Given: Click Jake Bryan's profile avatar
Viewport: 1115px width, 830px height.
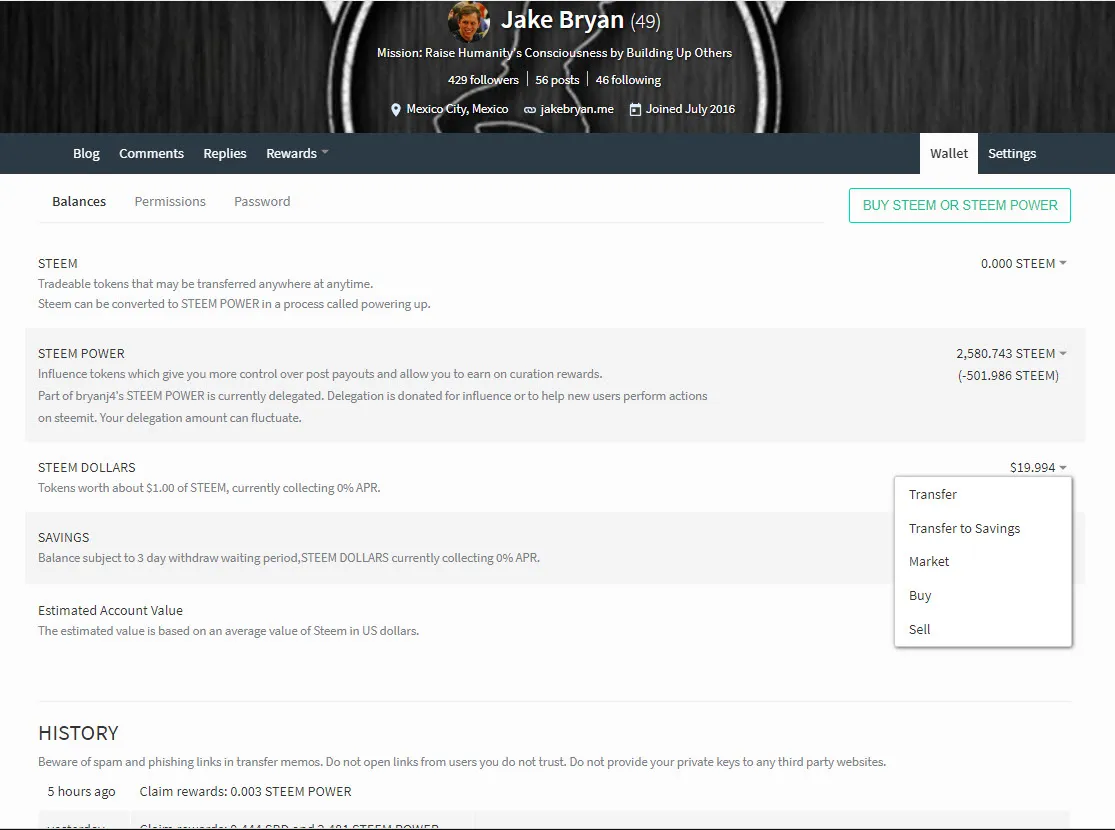Looking at the screenshot, I should (469, 21).
